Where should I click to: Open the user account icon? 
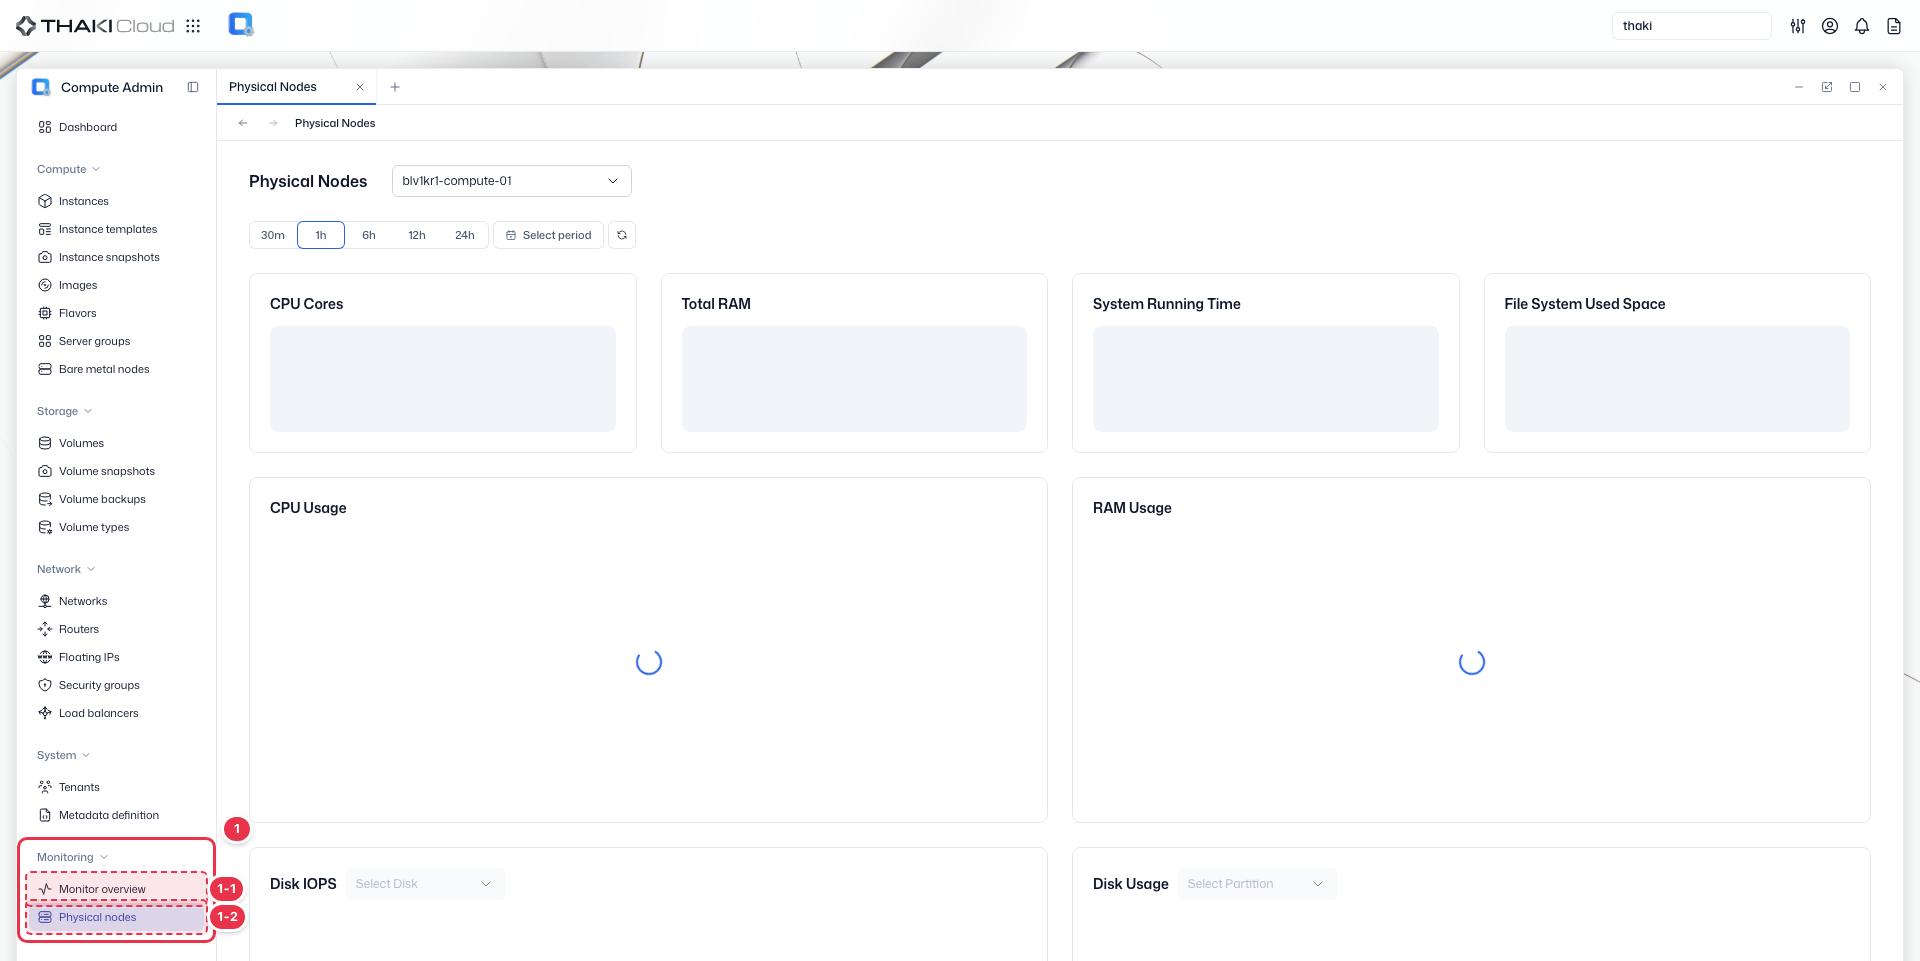tap(1830, 26)
